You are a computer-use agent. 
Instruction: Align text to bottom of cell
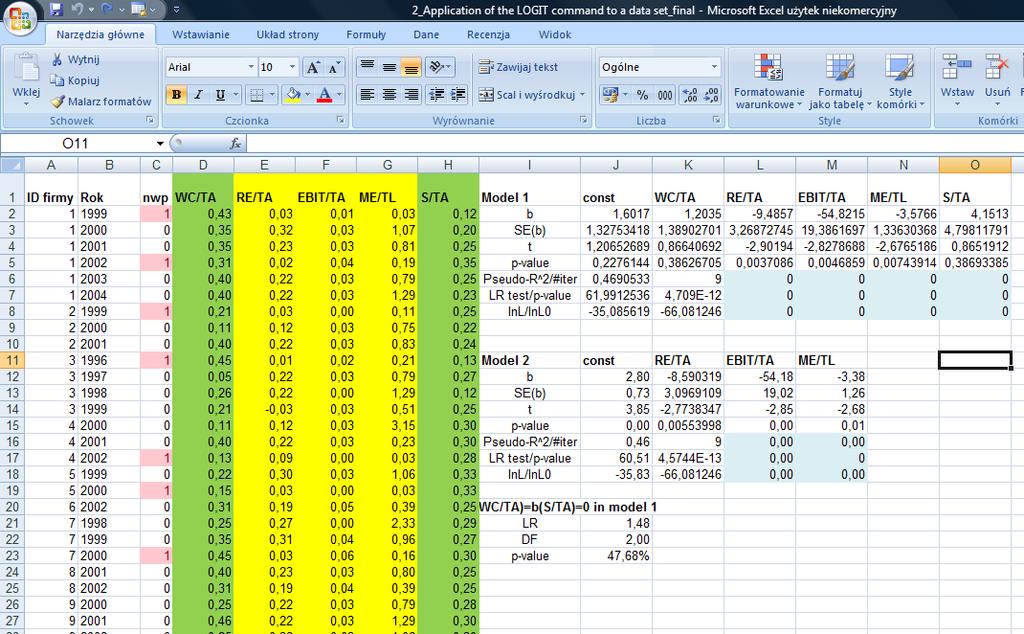(411, 67)
